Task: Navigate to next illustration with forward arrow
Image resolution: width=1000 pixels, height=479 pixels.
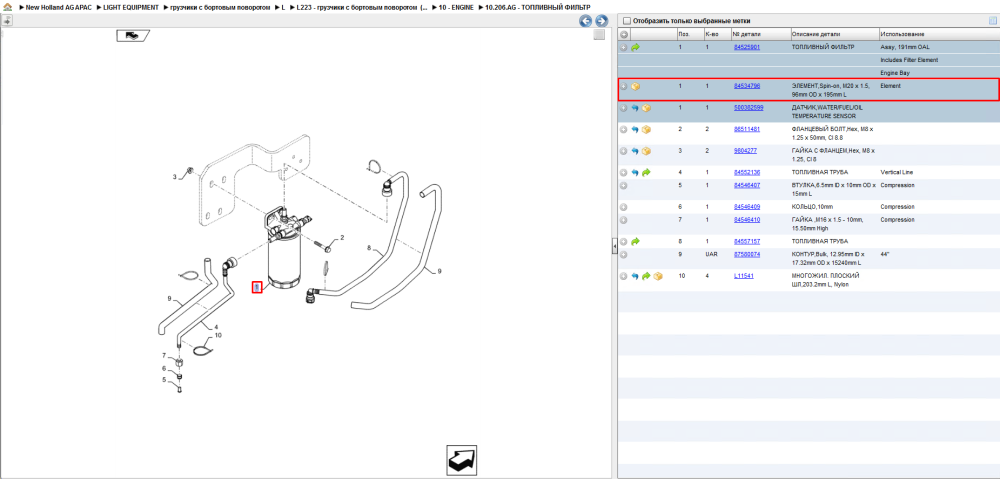Action: (600, 20)
